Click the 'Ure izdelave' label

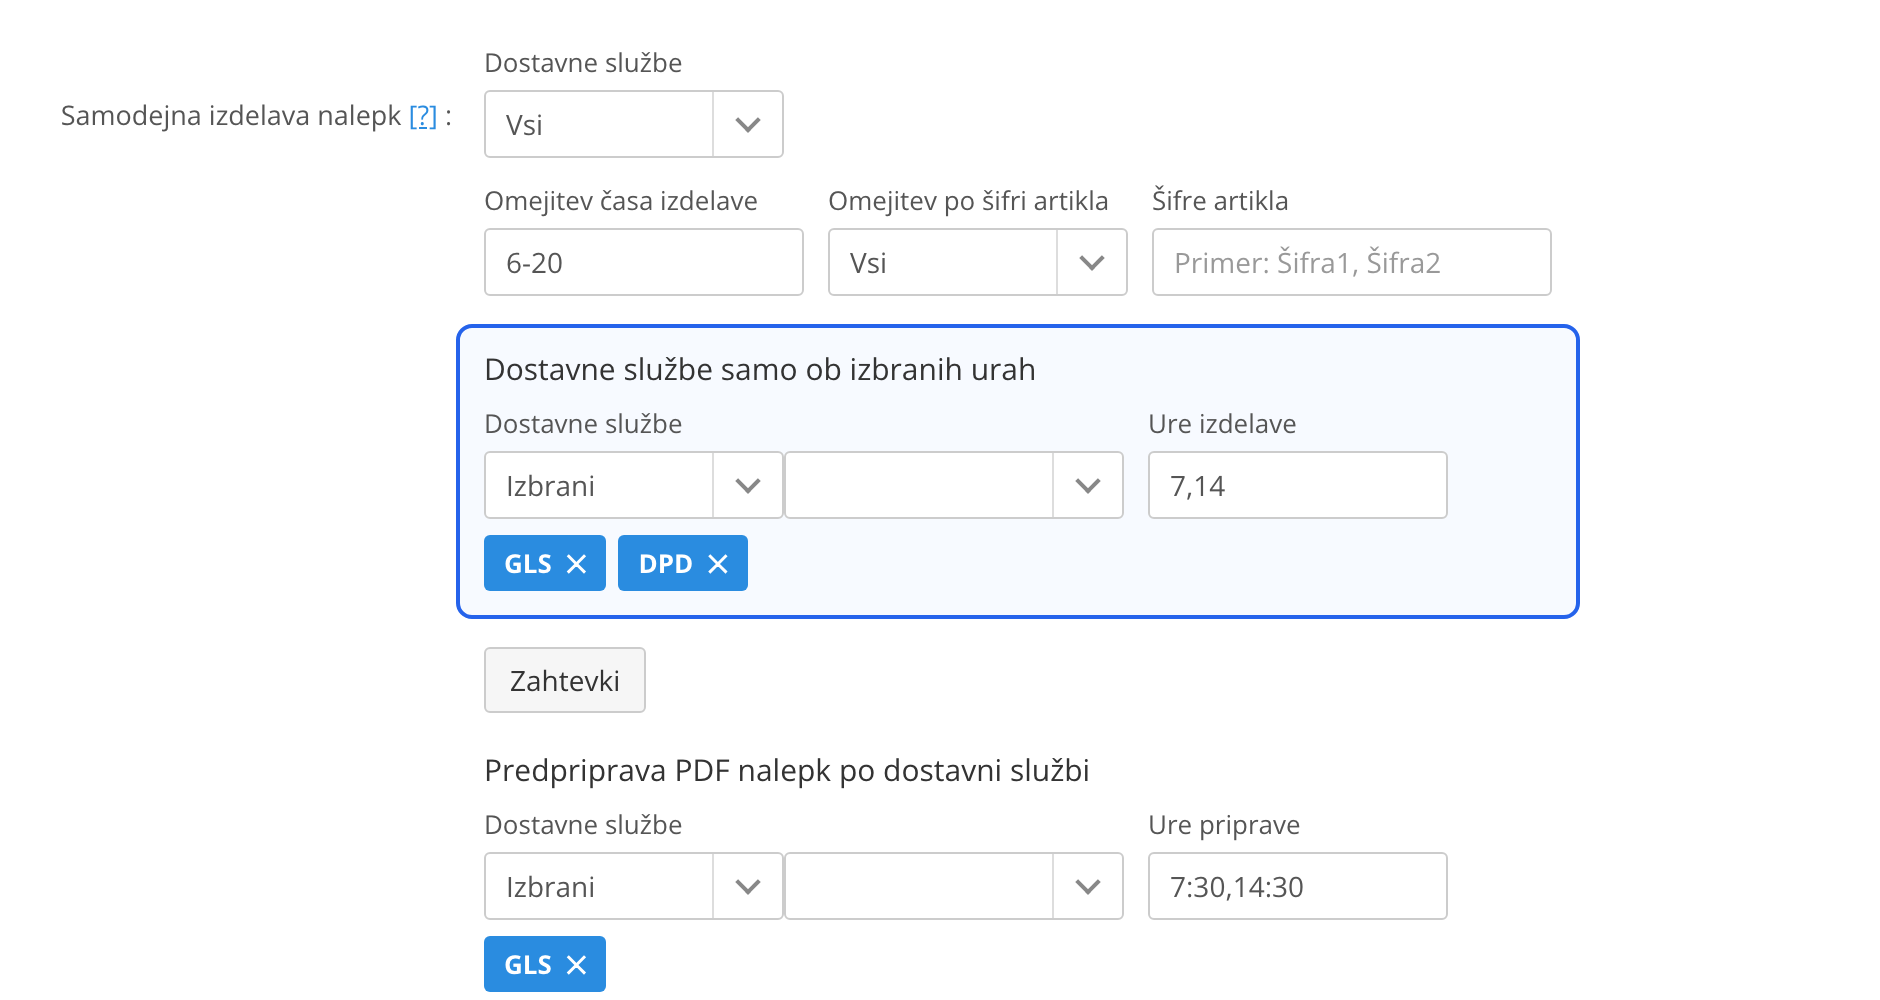(1222, 424)
